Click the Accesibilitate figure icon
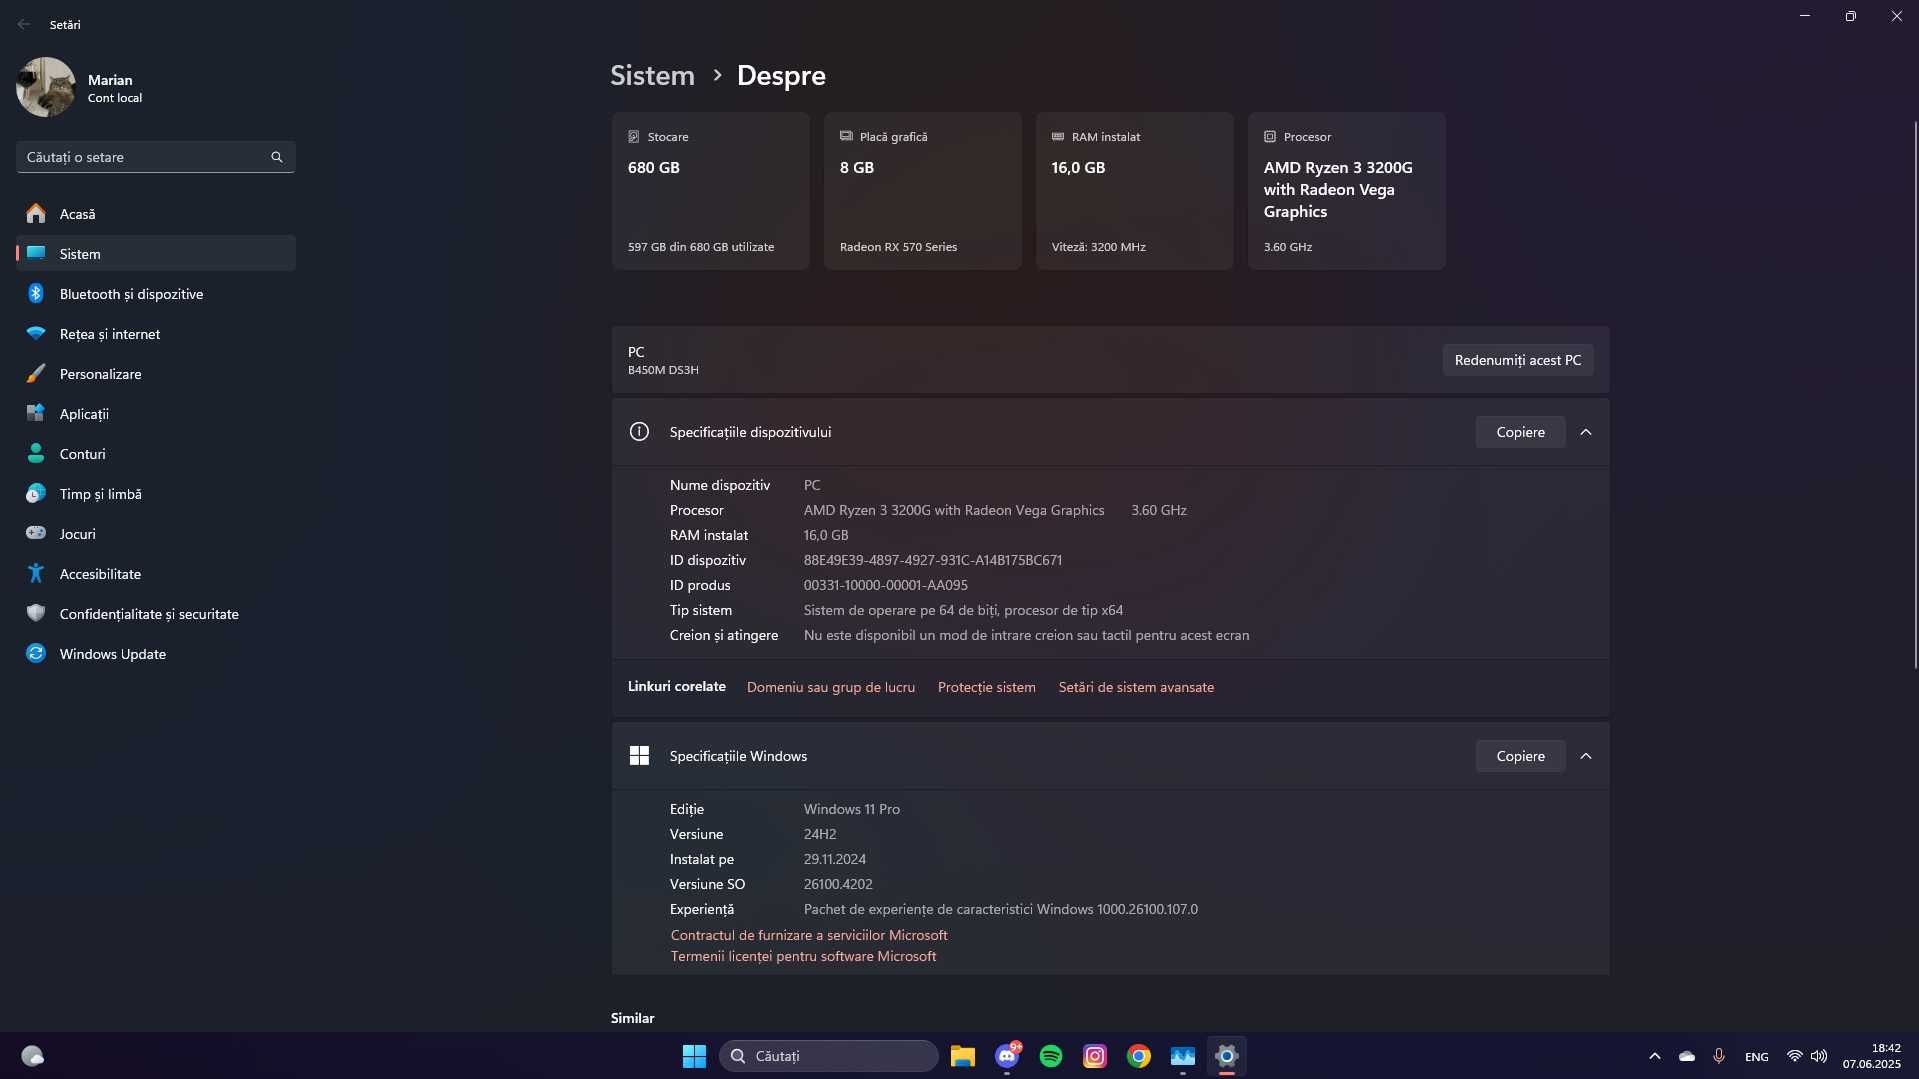The height and width of the screenshot is (1079, 1919). pos(36,573)
